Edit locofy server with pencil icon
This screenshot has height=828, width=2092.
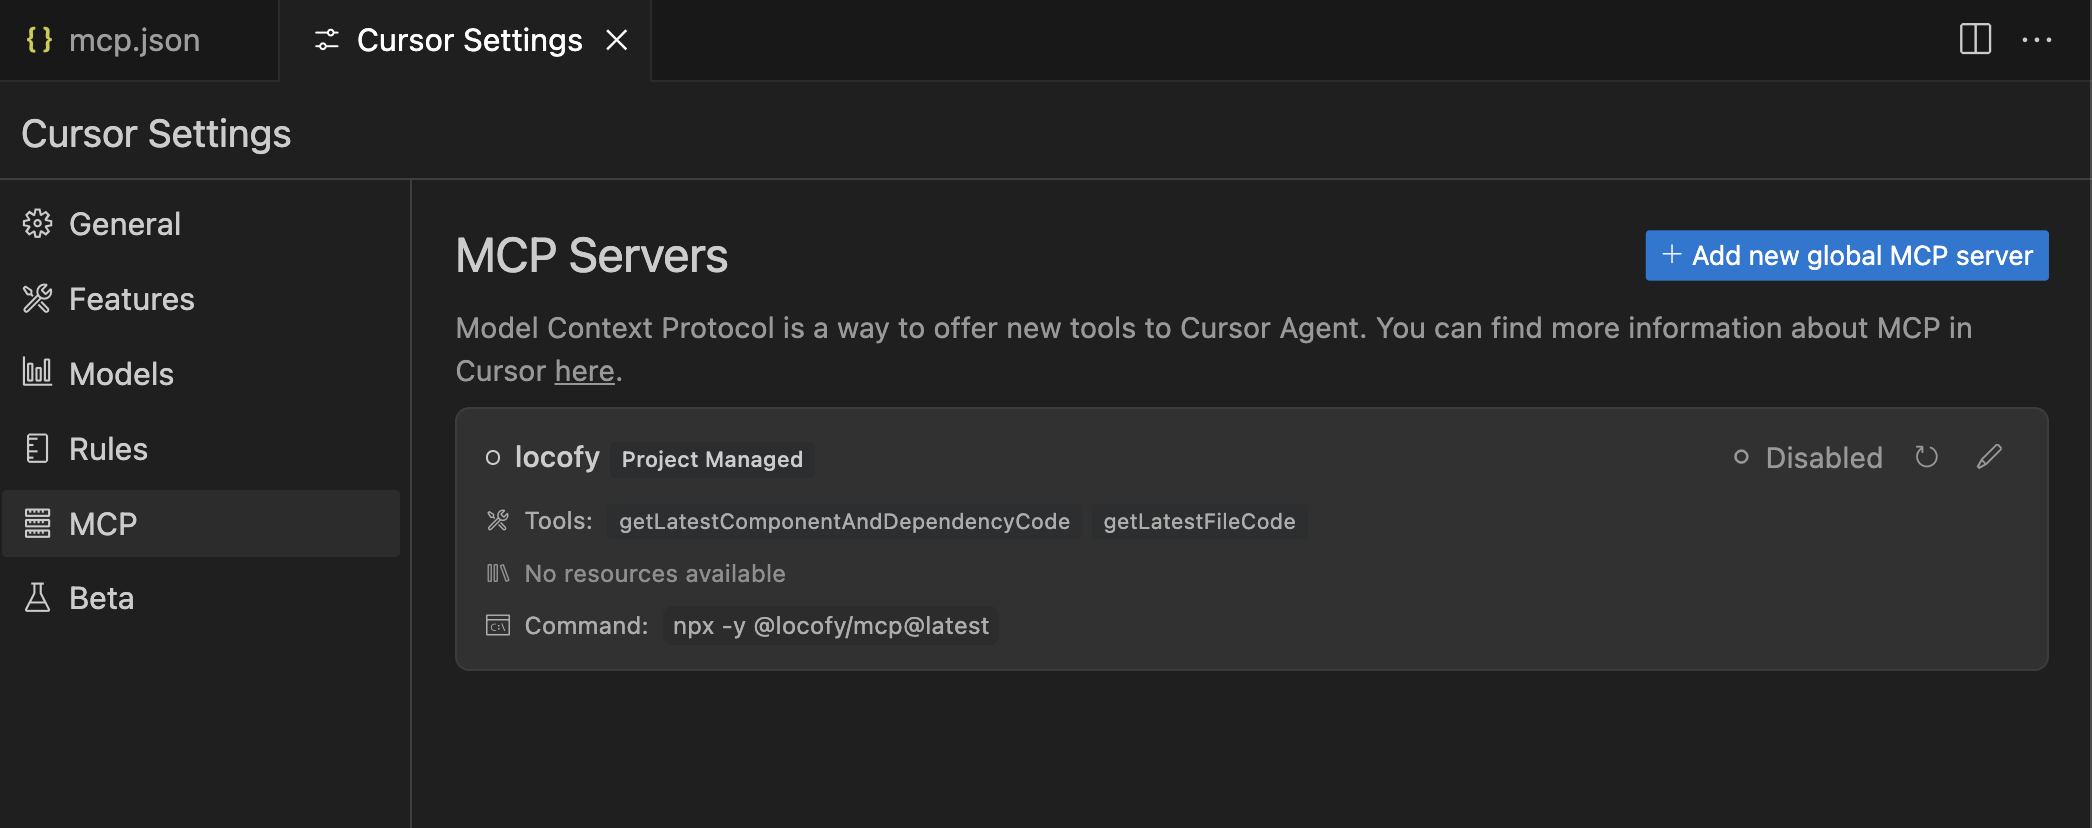click(1989, 457)
